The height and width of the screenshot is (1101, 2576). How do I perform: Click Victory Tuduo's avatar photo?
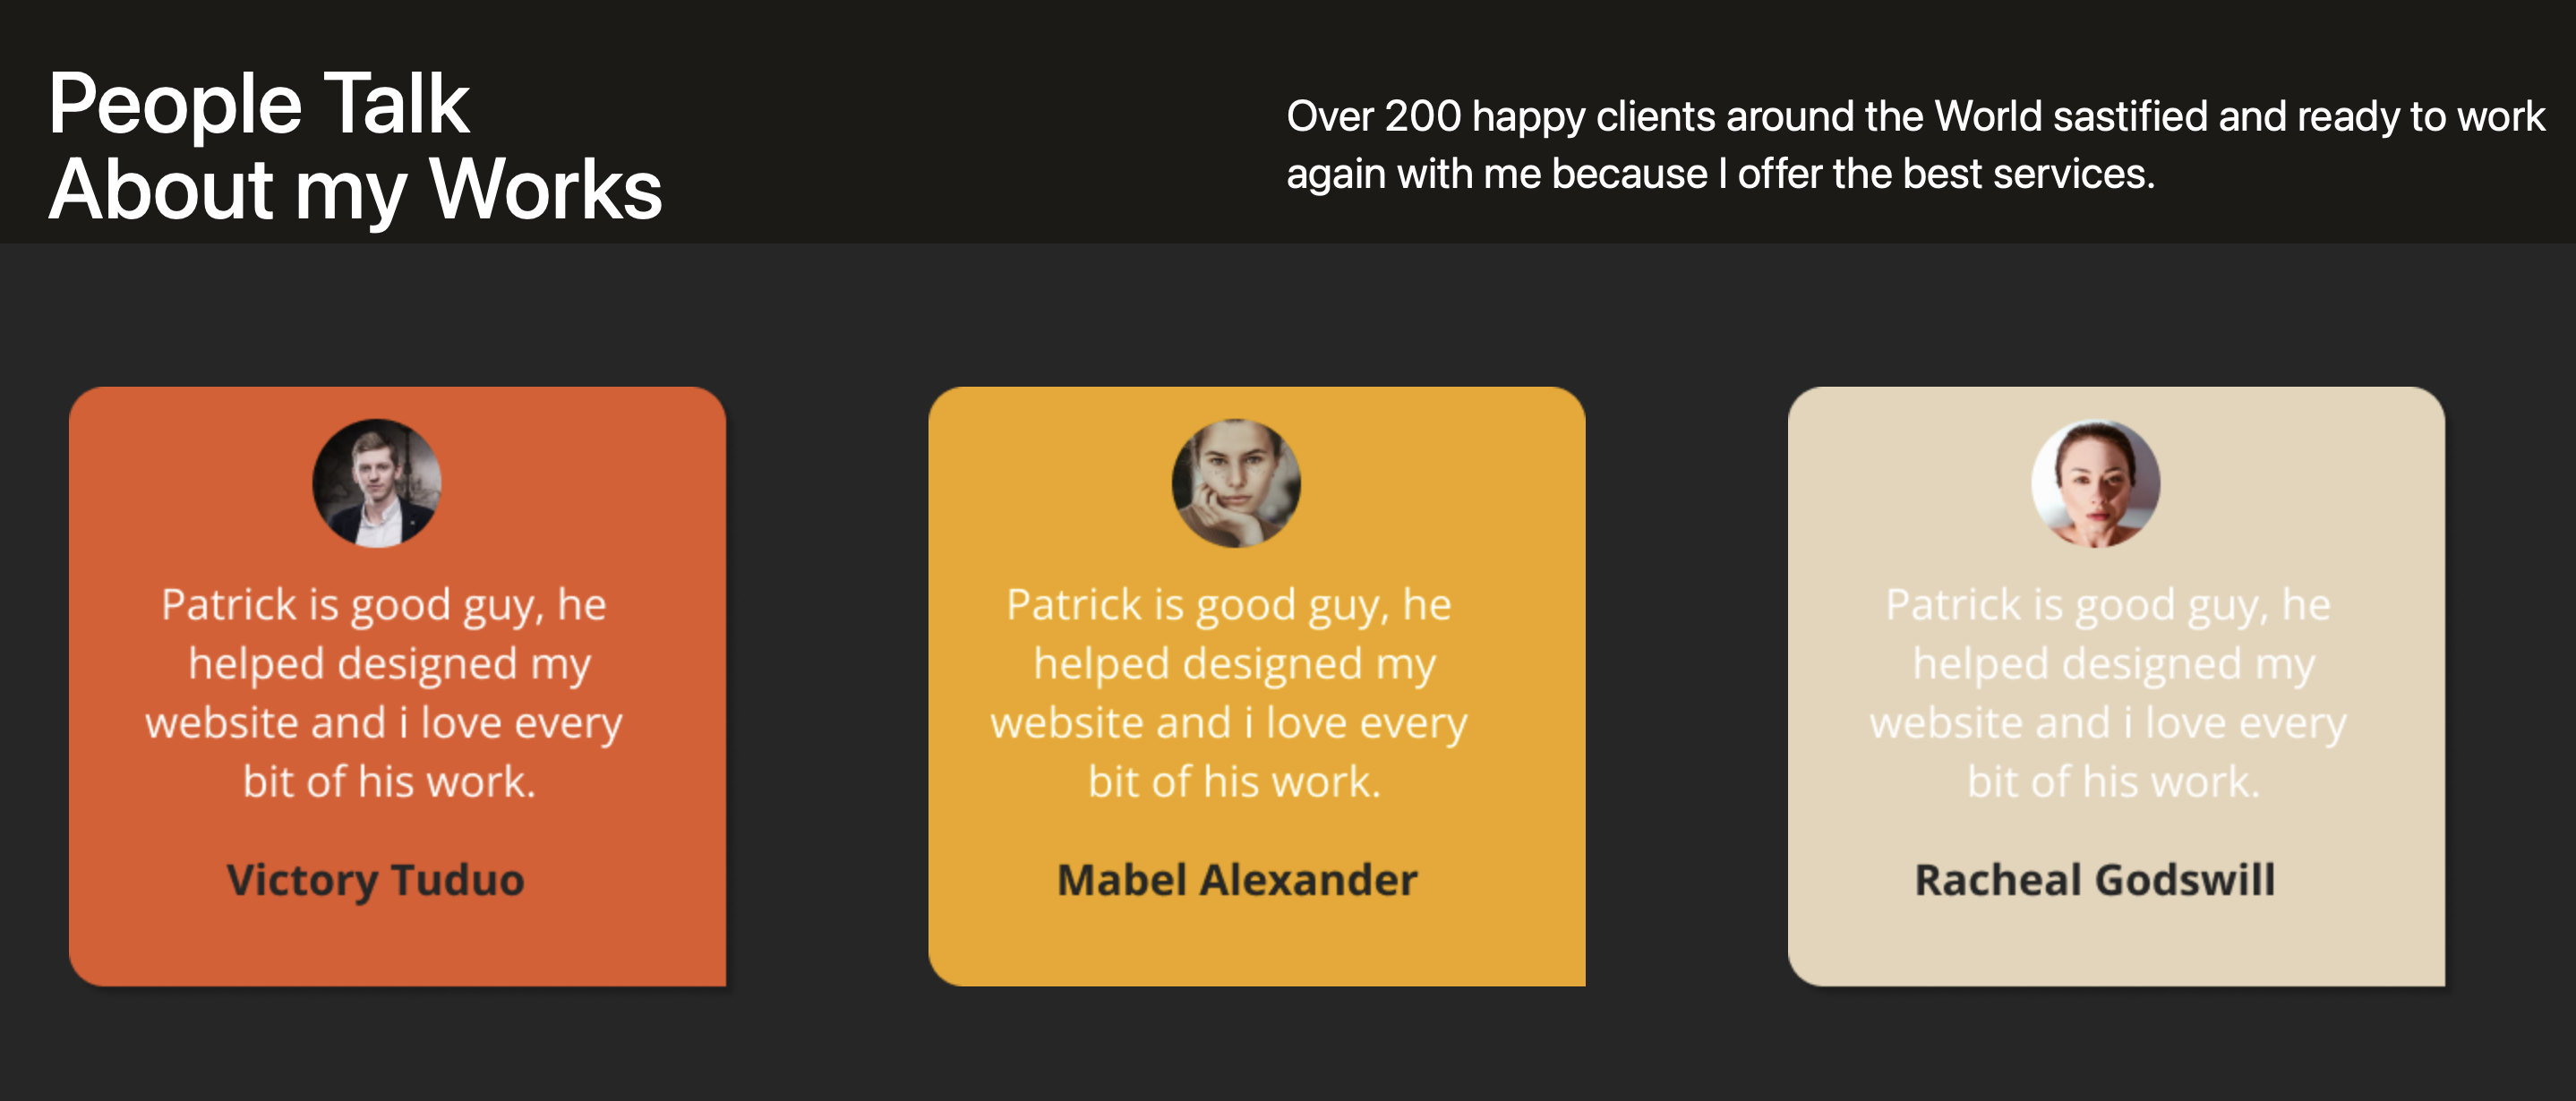click(377, 483)
